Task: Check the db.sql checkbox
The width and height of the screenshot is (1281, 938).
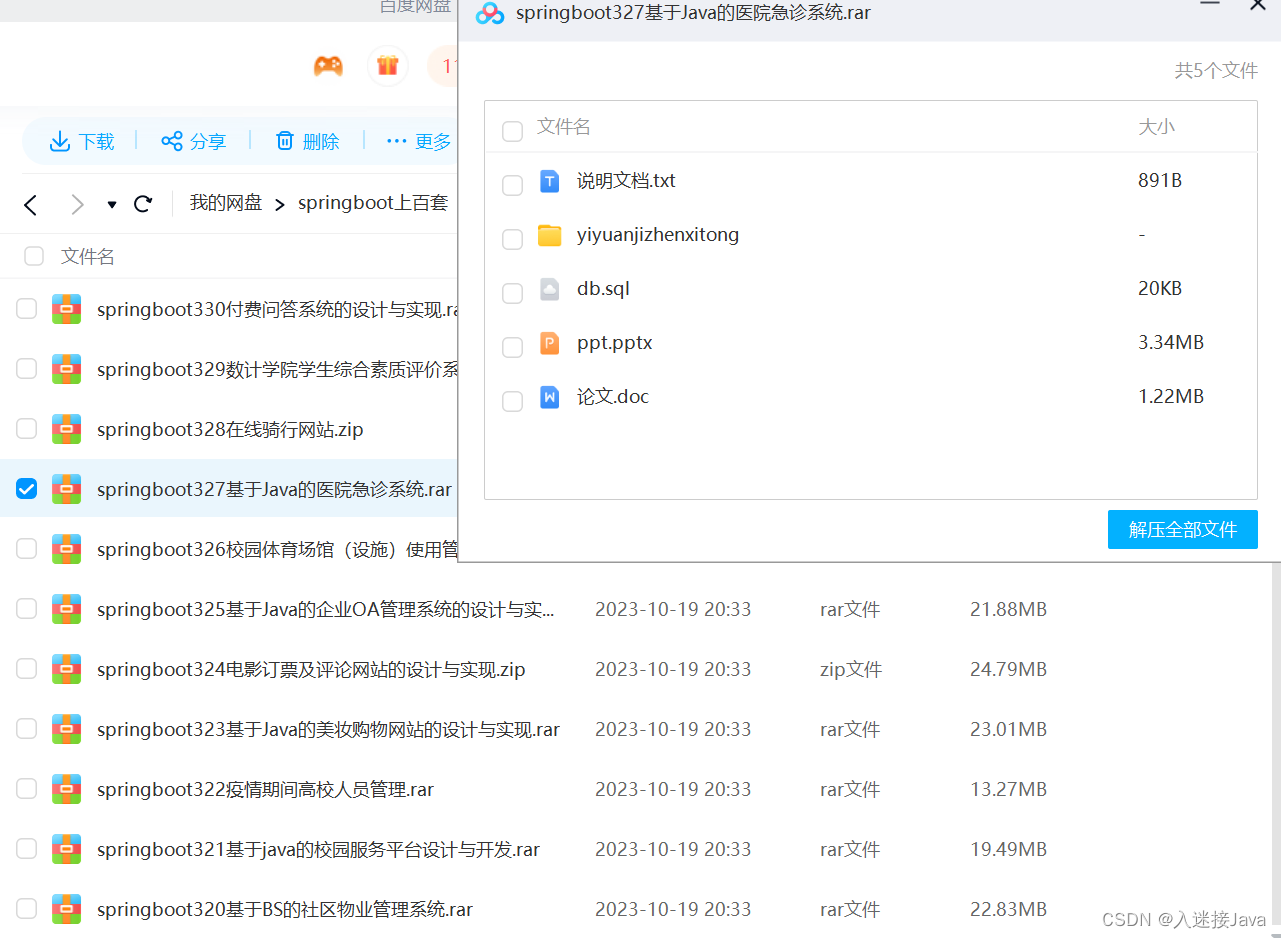Action: point(512,293)
